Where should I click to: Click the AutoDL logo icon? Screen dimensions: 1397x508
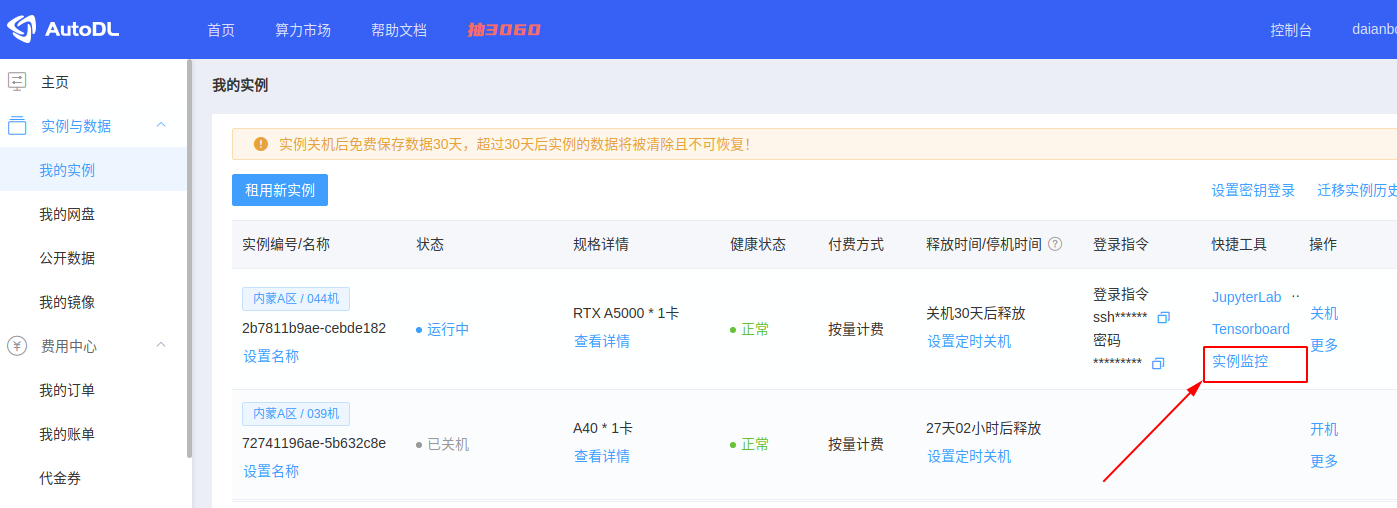click(x=21, y=29)
